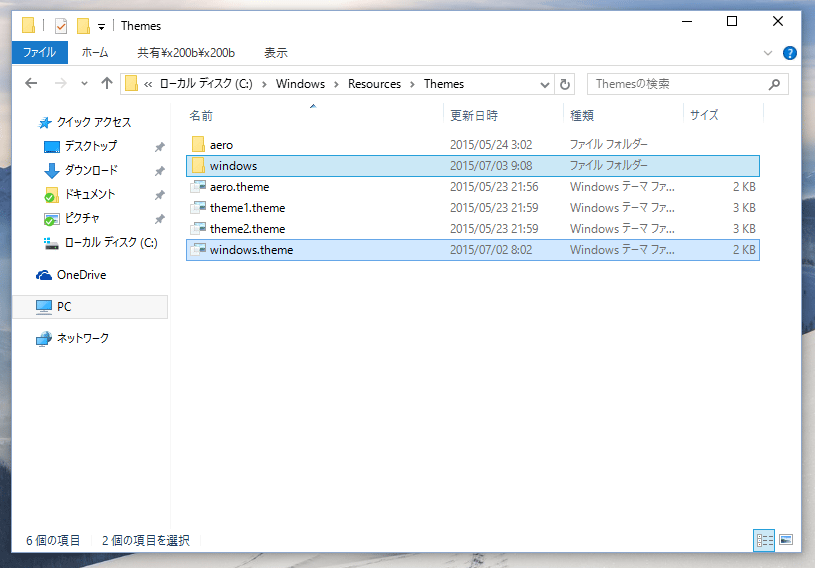Click pin icon next to ピクチャ

point(160,219)
